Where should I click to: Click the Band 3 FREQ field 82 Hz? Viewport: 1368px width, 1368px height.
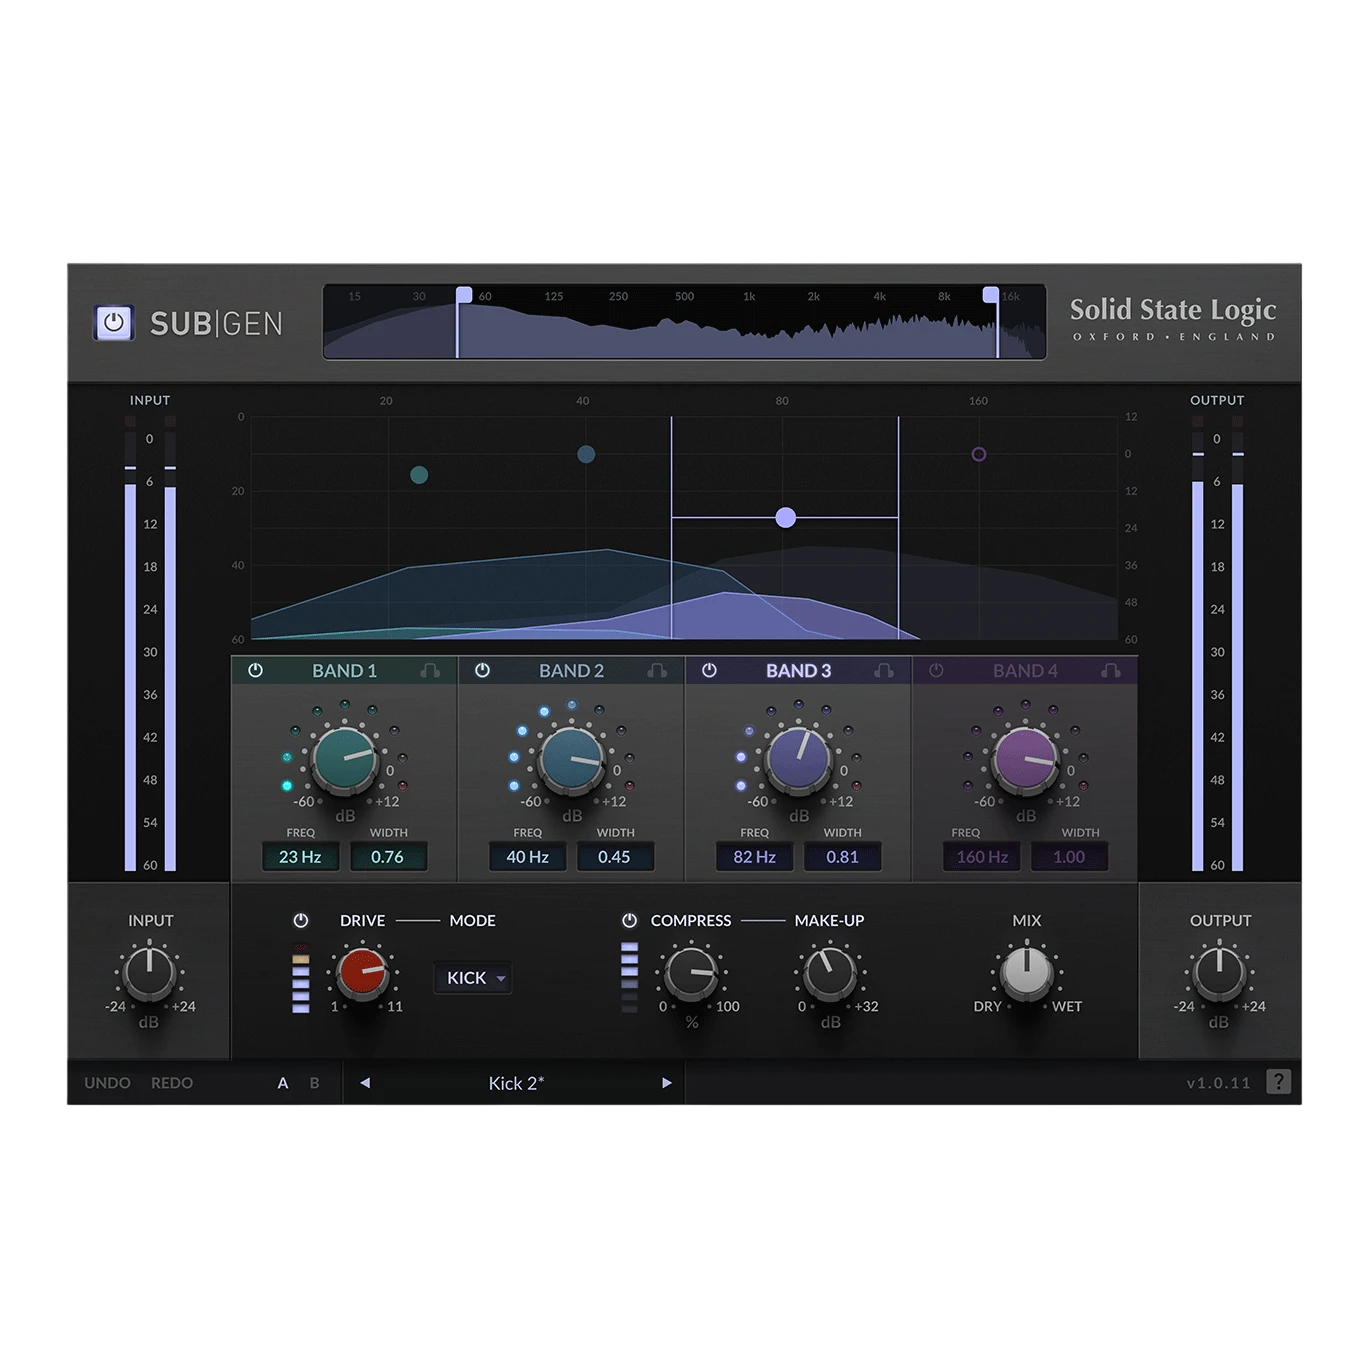click(755, 857)
